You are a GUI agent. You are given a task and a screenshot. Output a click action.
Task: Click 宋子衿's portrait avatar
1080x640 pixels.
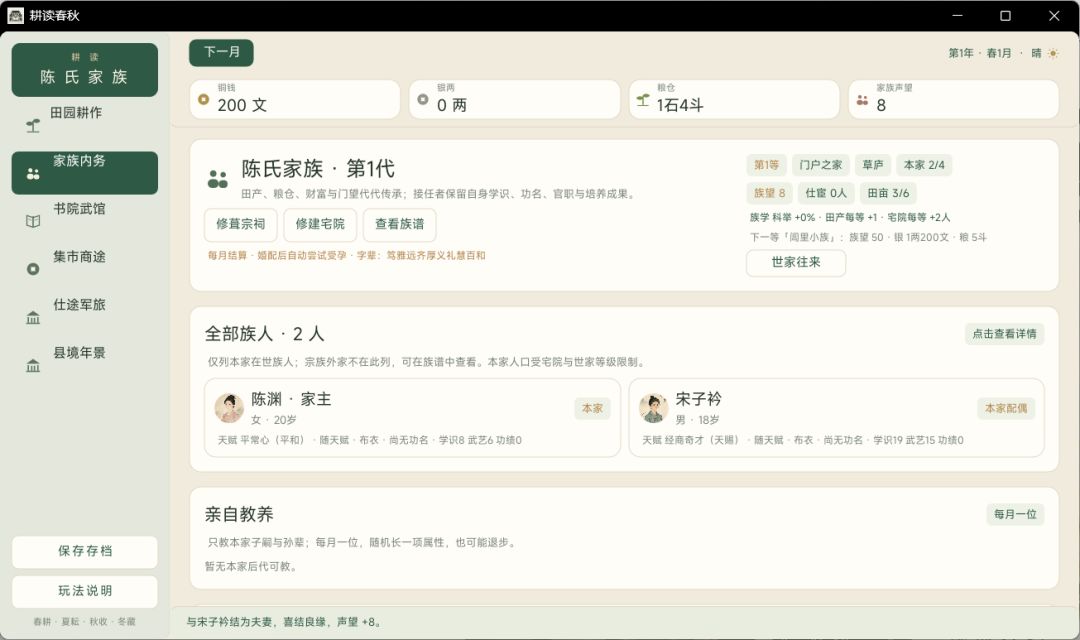[x=654, y=408]
